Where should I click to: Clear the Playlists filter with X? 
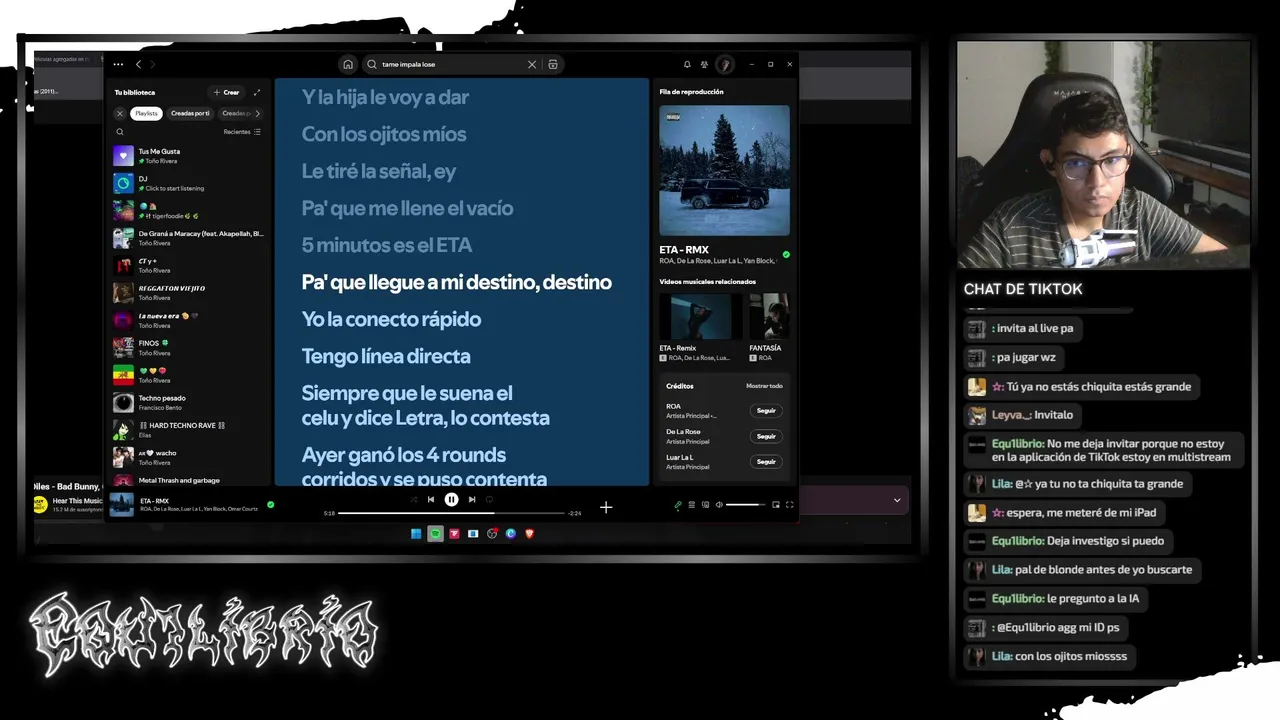click(120, 113)
